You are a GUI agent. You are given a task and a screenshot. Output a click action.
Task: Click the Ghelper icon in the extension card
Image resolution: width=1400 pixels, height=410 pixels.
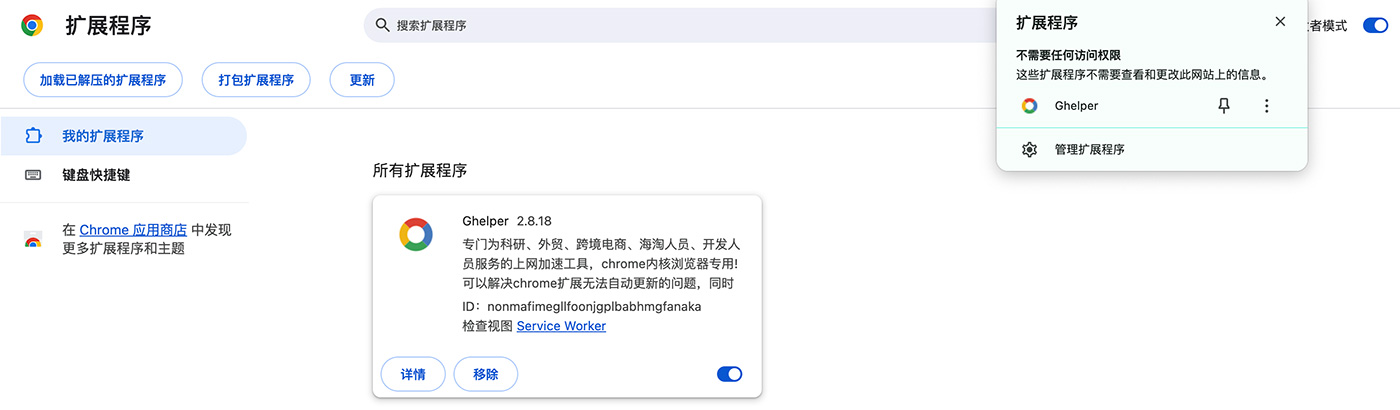[416, 234]
